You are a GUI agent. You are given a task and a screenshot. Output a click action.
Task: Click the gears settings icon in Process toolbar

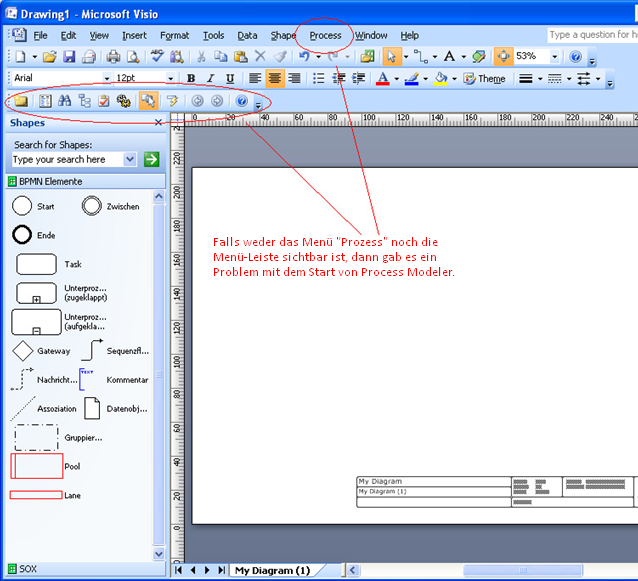(x=124, y=100)
